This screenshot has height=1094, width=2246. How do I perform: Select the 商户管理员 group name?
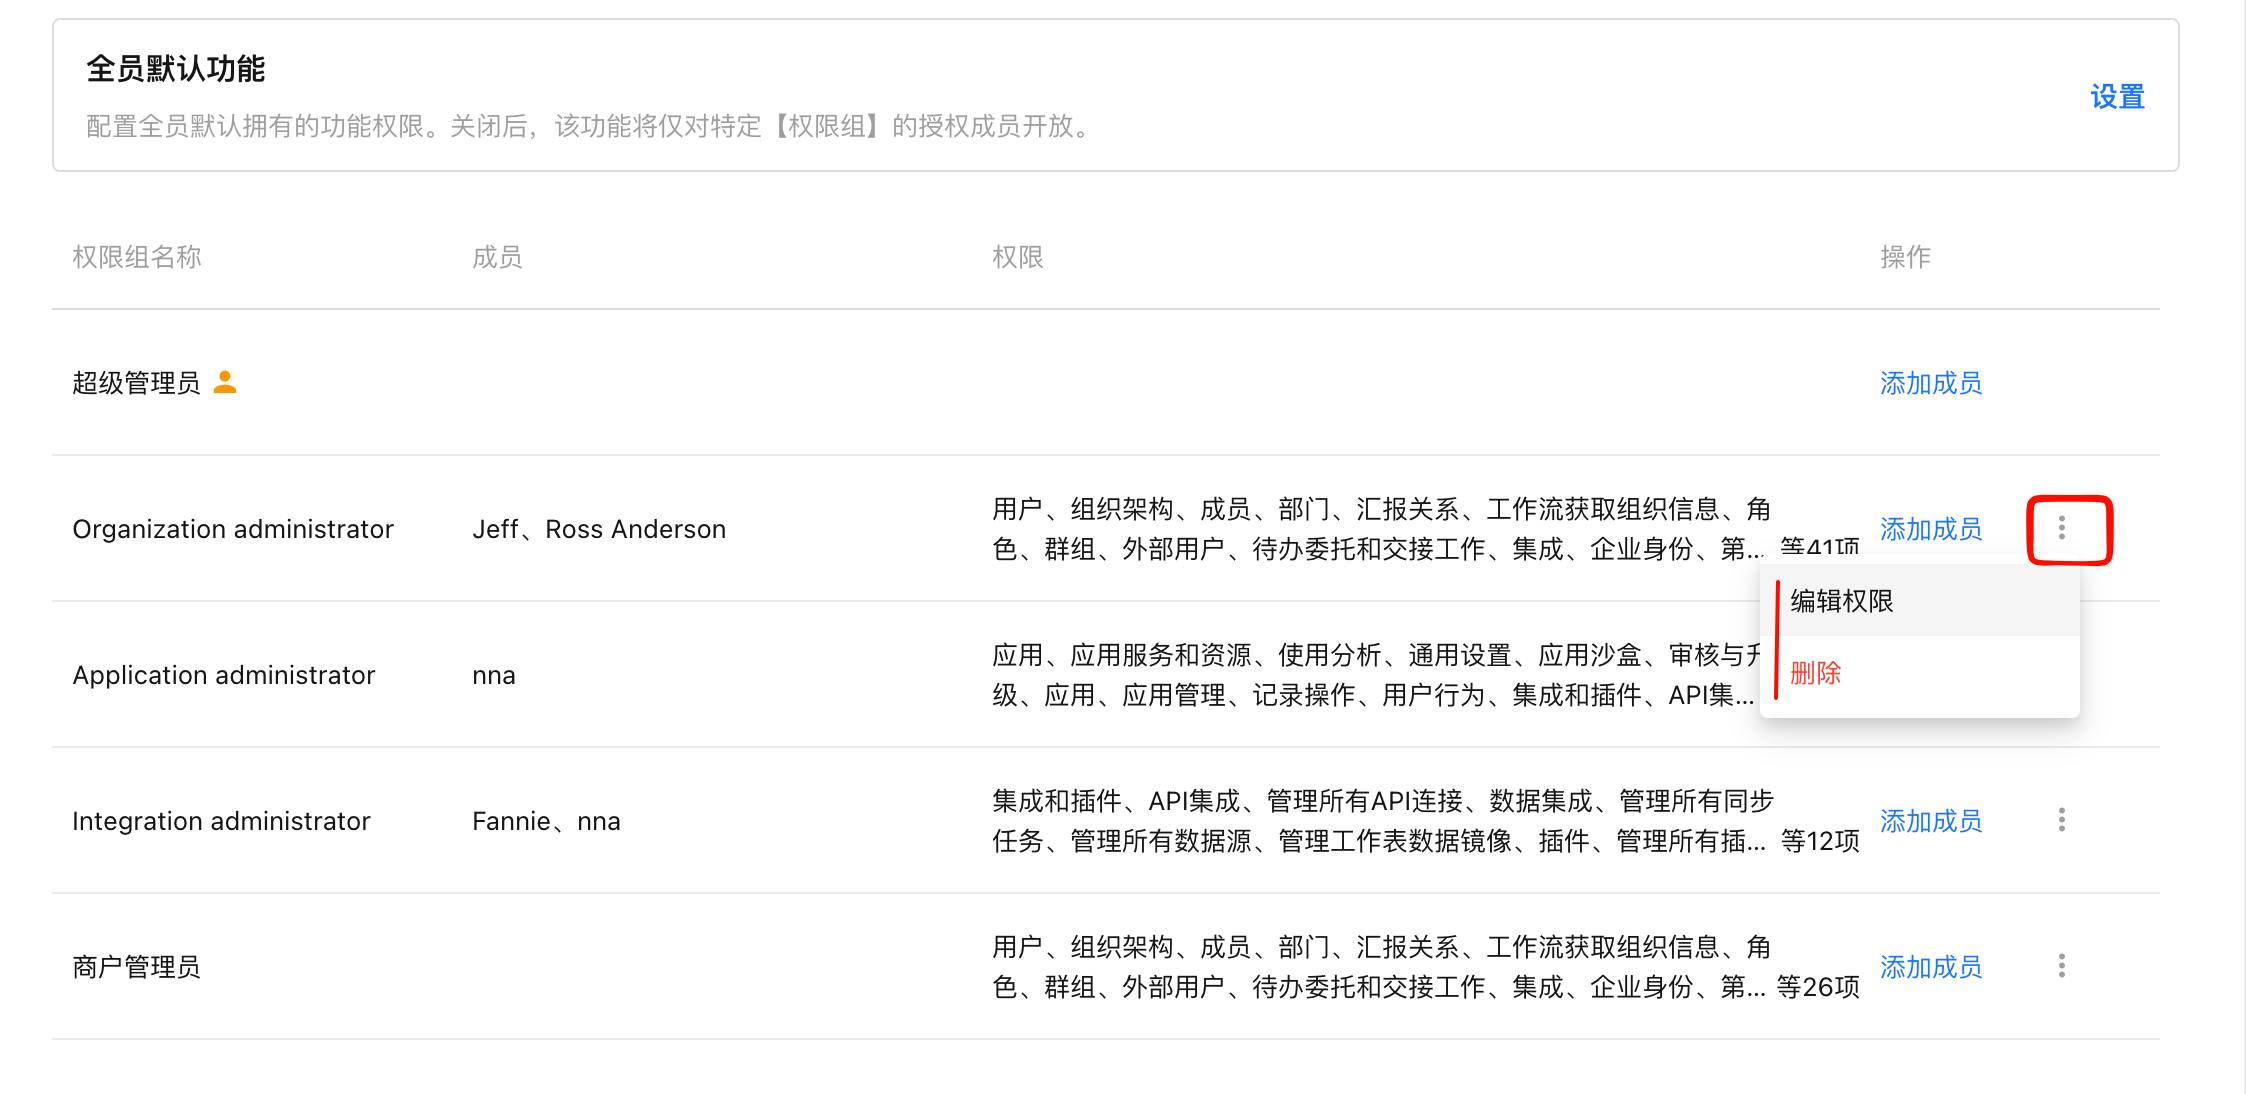pos(136,967)
